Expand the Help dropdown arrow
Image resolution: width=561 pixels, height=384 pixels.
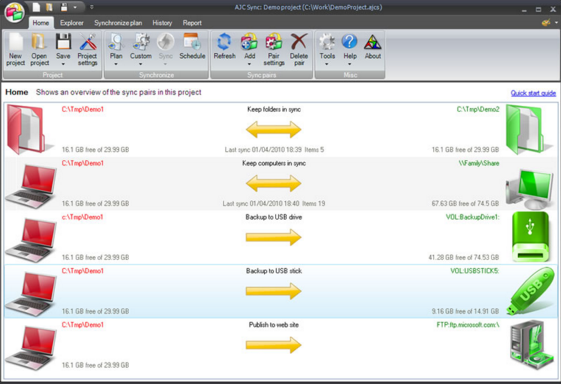(x=350, y=64)
